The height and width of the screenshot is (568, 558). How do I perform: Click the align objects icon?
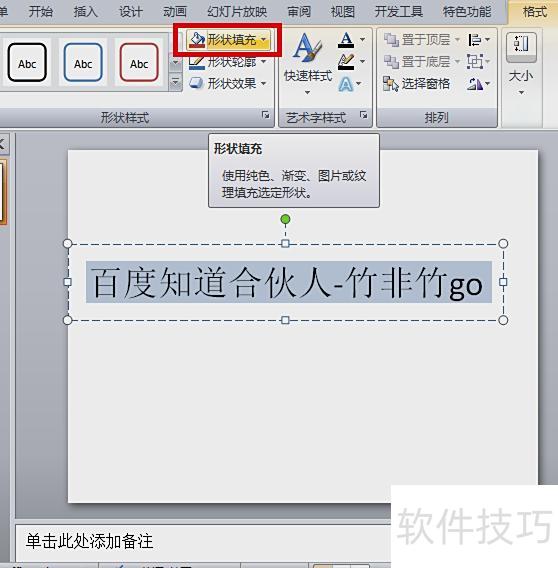pyautogui.click(x=475, y=39)
